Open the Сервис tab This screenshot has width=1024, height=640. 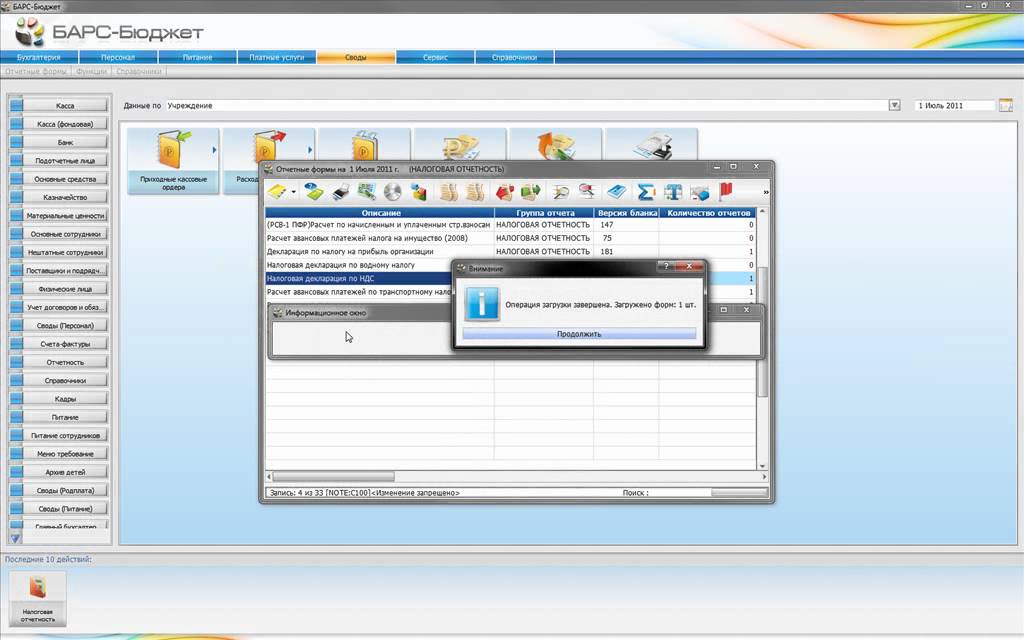pos(435,57)
